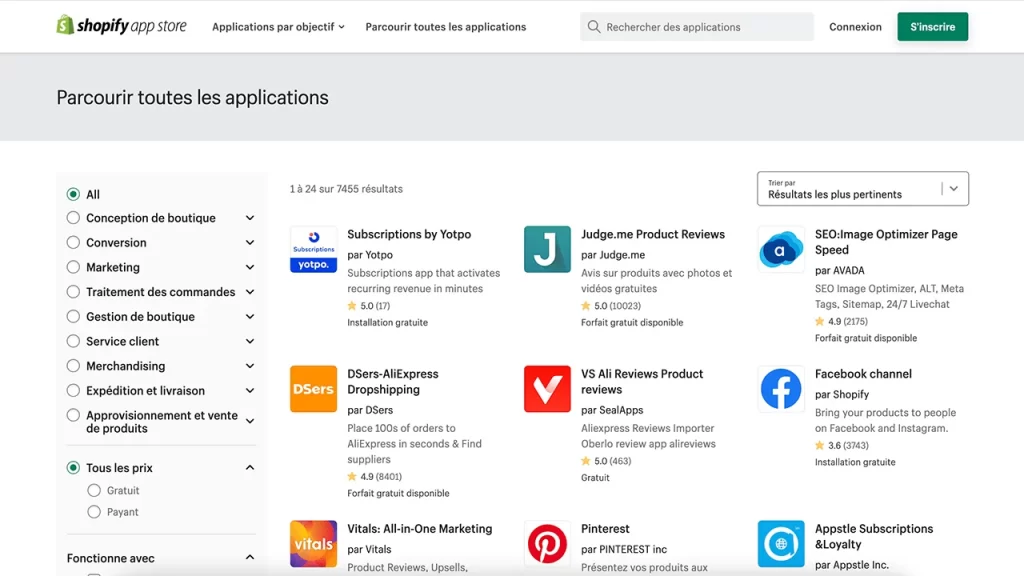This screenshot has height=576, width=1024.
Task: Click star rating of VS Ali Reviews
Action: click(606, 461)
